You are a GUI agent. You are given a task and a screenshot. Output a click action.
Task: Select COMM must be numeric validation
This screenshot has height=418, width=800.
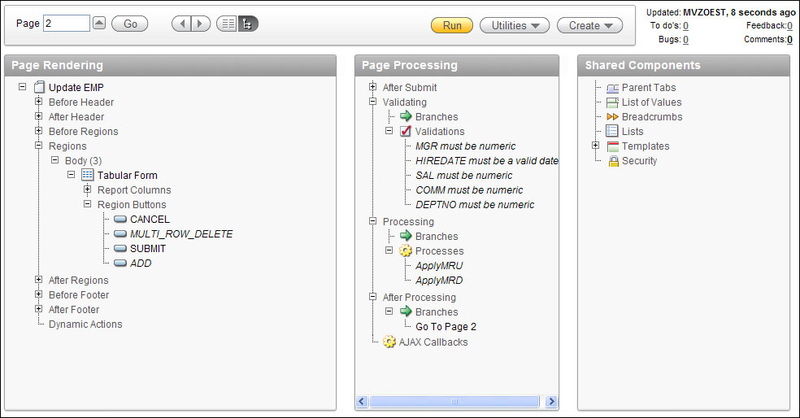coord(469,190)
